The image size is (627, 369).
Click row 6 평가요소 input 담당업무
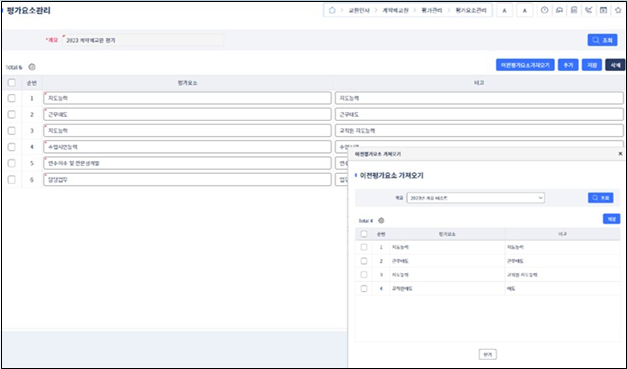click(188, 180)
